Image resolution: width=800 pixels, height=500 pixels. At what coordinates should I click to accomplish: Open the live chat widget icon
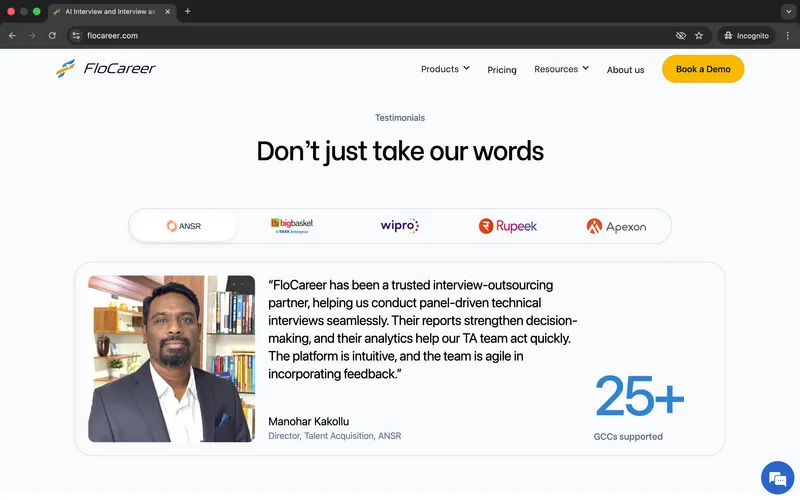click(x=776, y=477)
